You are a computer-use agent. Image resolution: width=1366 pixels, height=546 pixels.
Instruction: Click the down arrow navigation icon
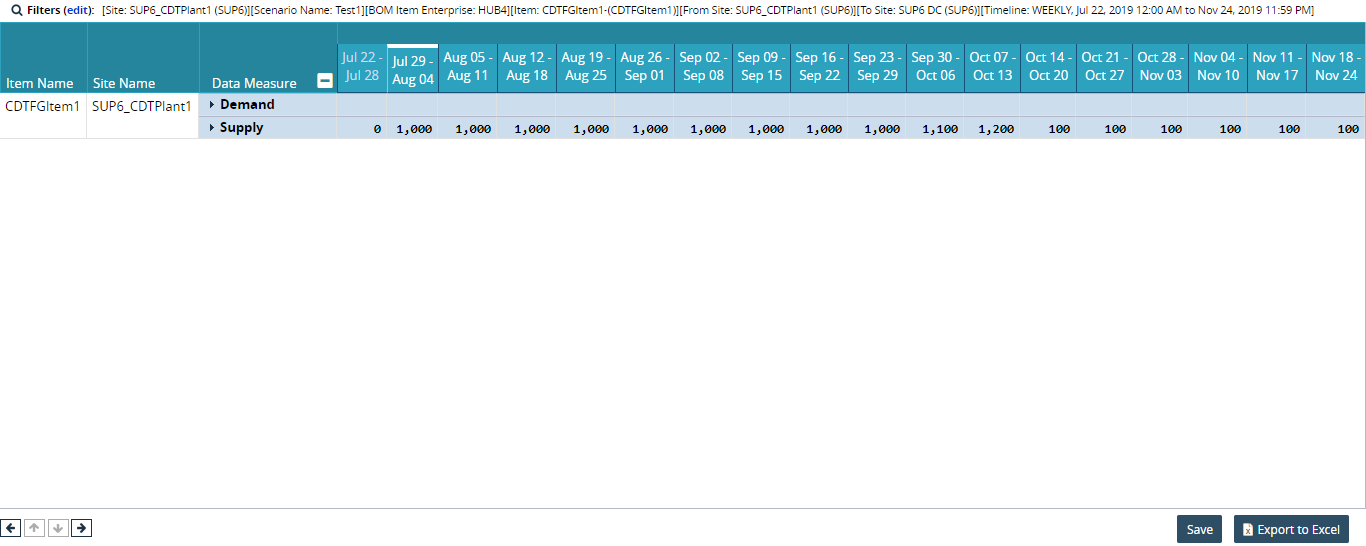point(58,528)
